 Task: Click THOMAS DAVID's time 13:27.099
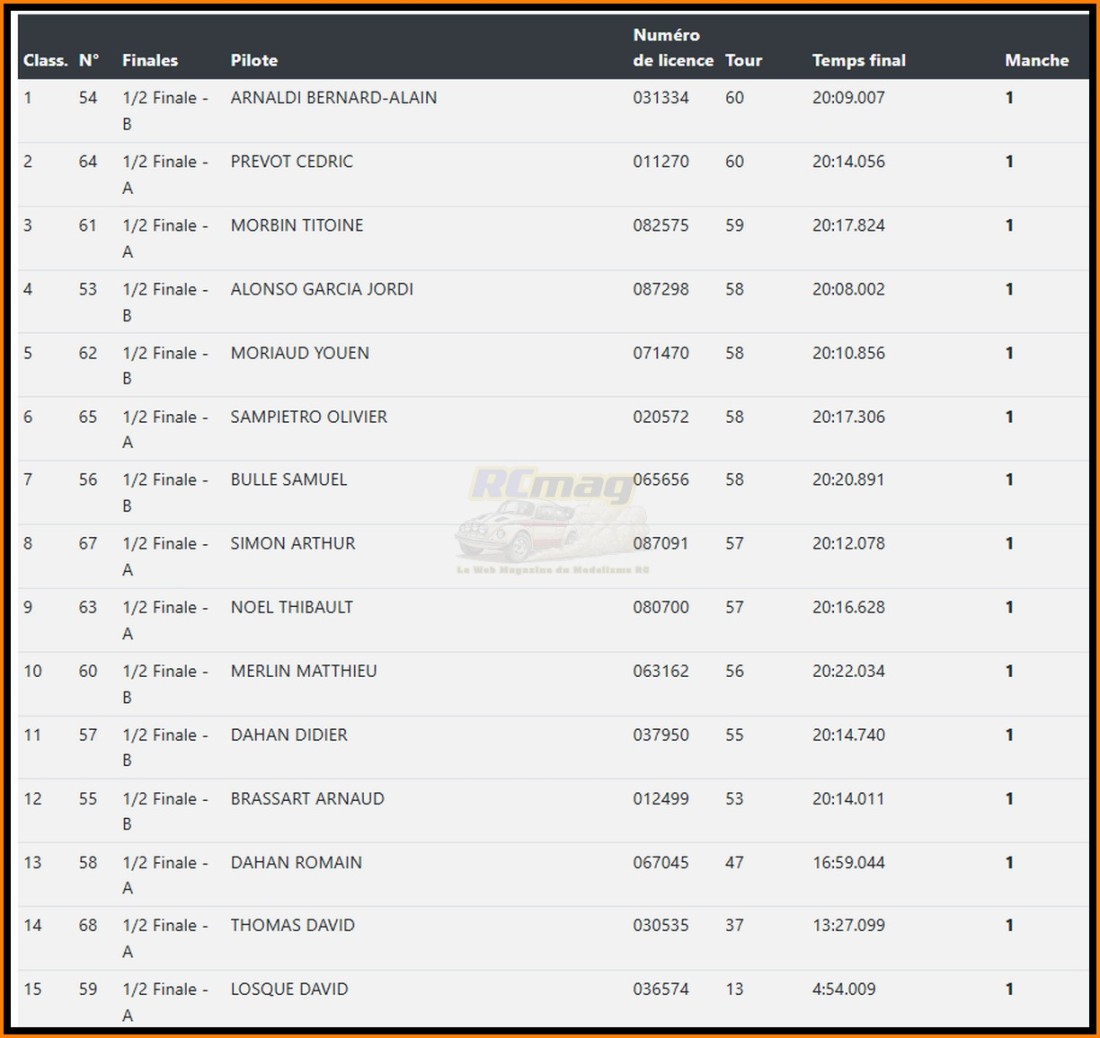point(848,925)
